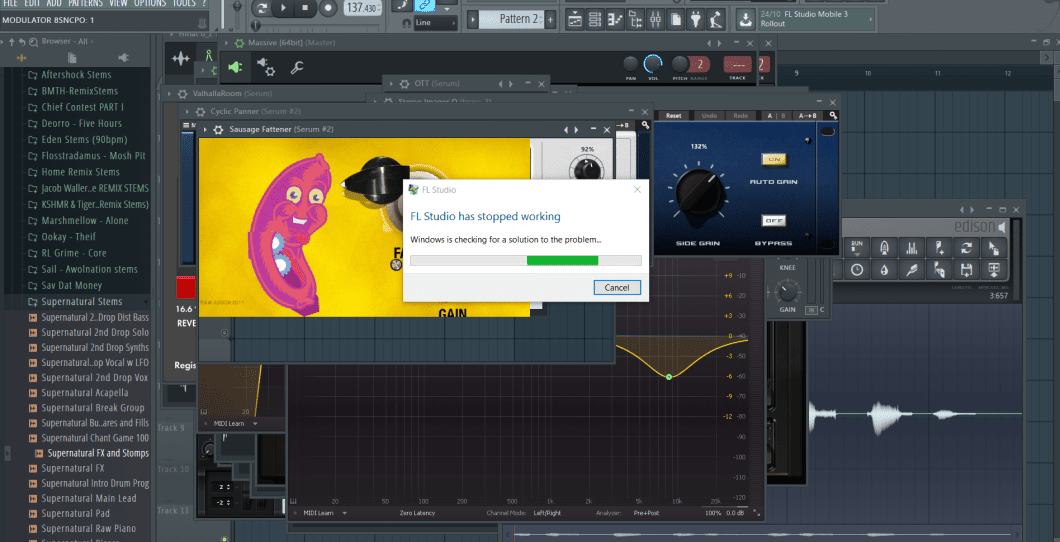Click the Edison equalizer bars icon
The height and width of the screenshot is (542, 1060).
pyautogui.click(x=911, y=247)
